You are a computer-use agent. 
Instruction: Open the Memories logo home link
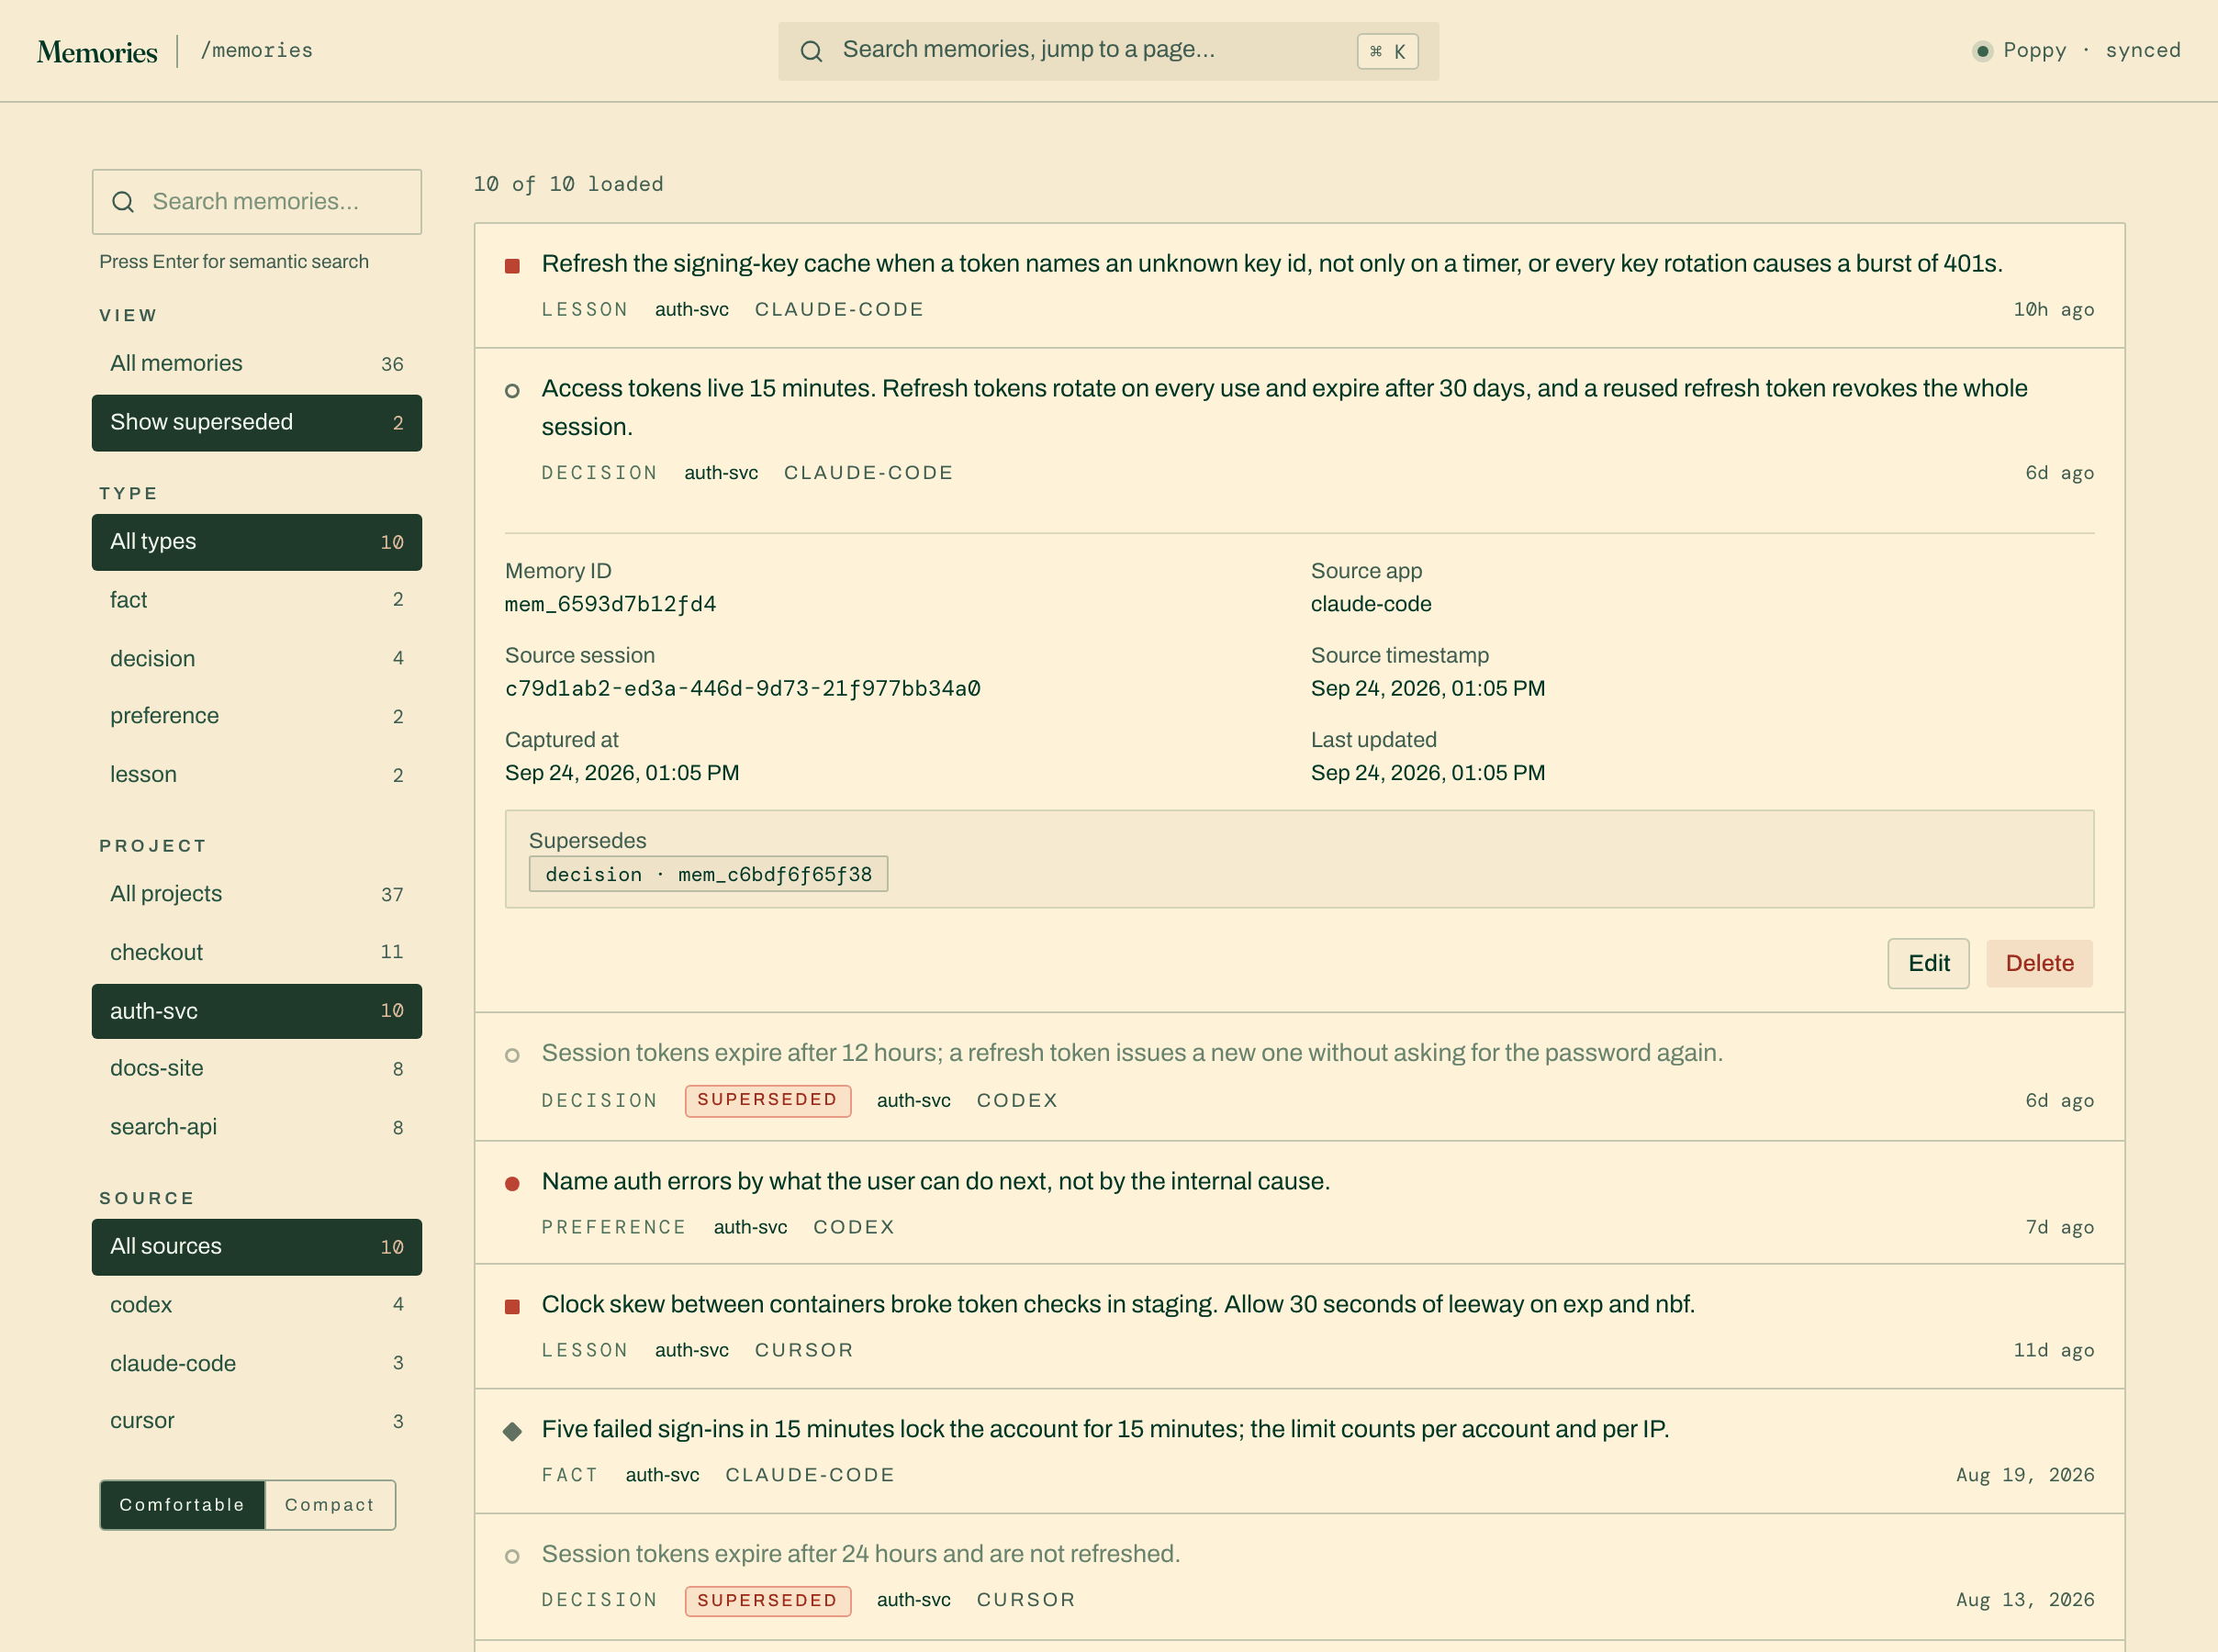97,51
